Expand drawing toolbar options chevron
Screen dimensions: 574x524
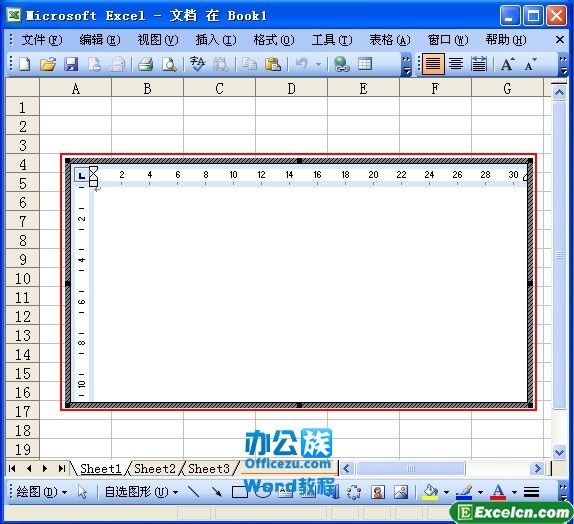click(x=563, y=492)
